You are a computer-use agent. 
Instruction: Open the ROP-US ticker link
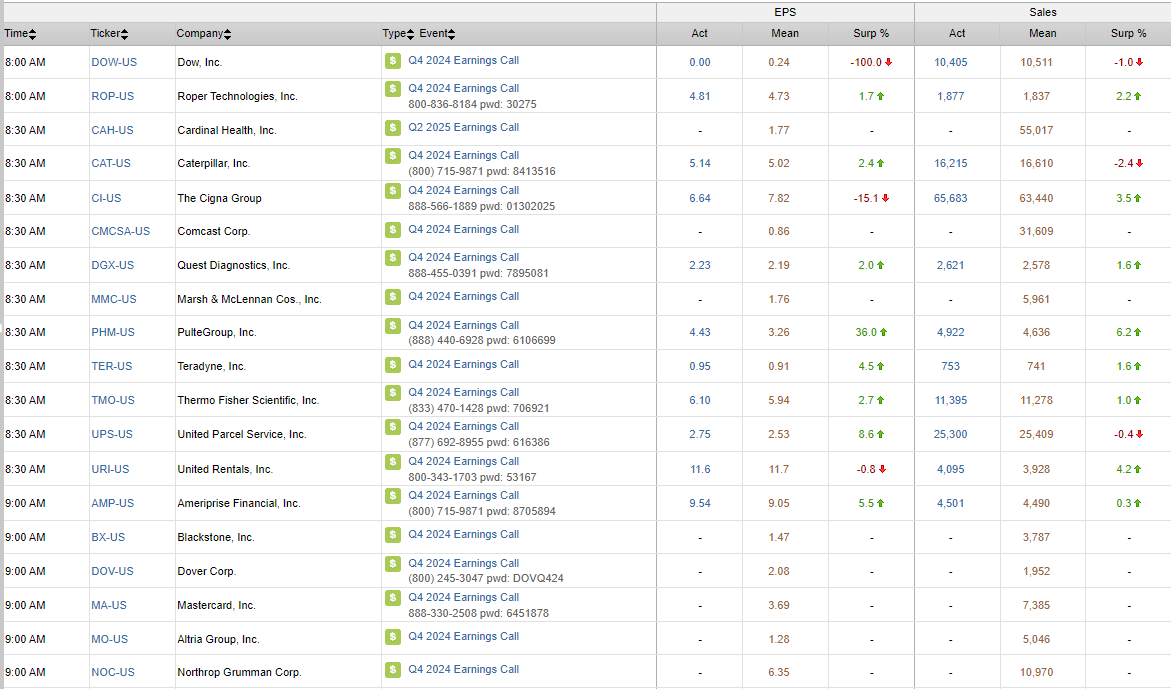(x=113, y=96)
